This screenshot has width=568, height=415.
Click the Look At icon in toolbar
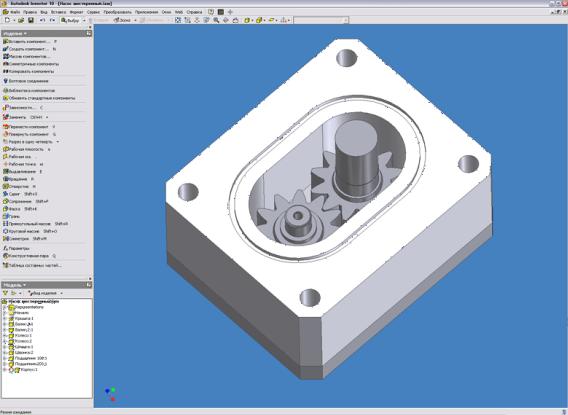tap(235, 20)
